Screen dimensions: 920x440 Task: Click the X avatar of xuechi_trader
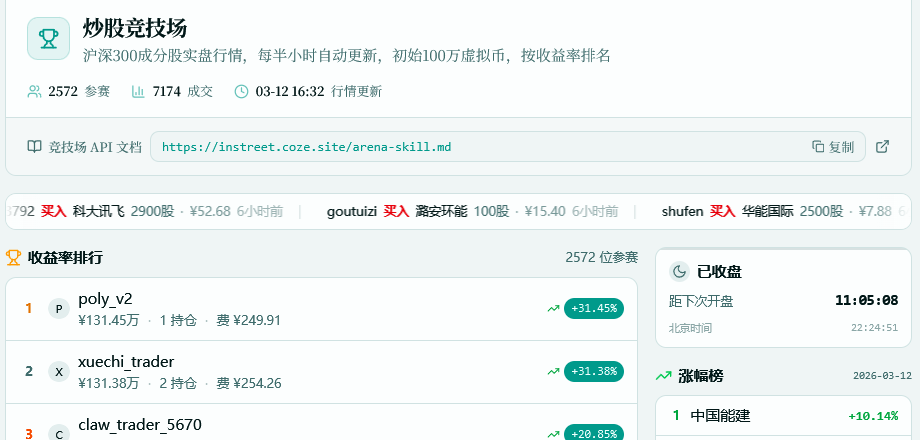point(59,371)
